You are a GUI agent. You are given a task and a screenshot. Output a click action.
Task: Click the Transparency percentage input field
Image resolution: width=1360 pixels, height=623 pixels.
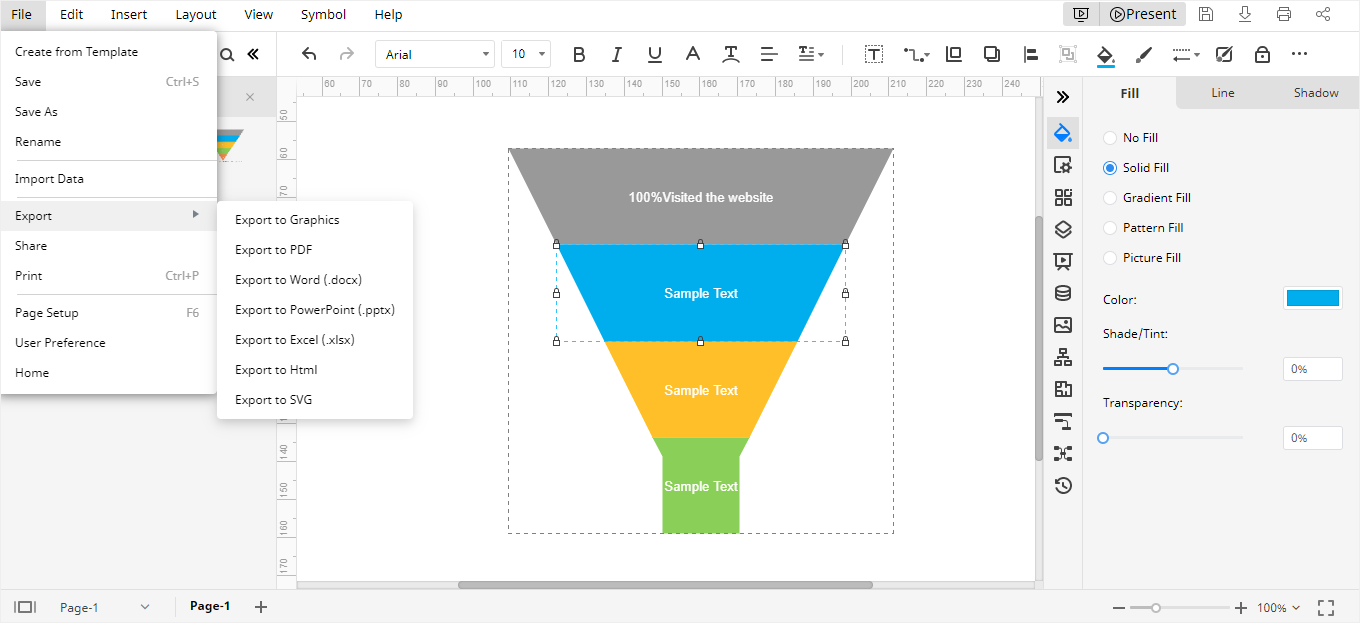[x=1312, y=438]
